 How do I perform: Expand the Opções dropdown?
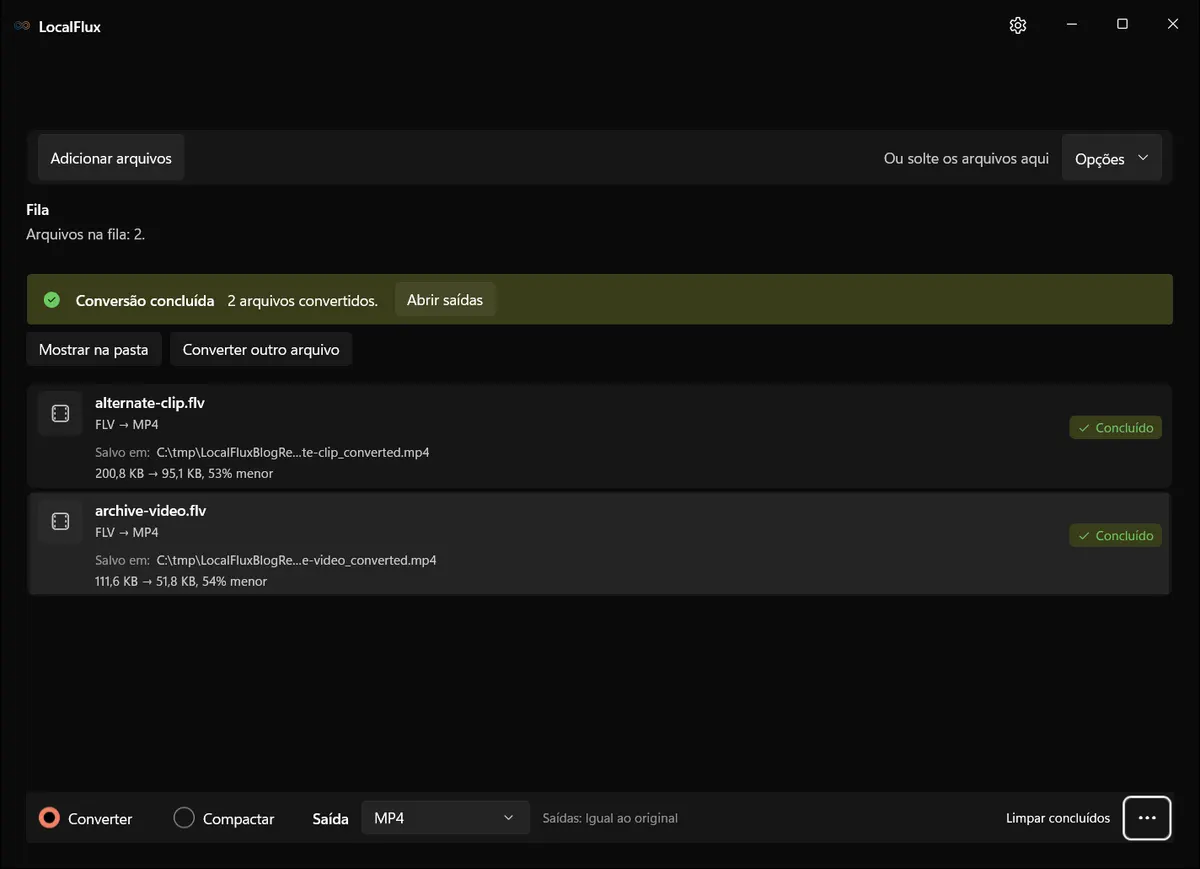[1112, 159]
